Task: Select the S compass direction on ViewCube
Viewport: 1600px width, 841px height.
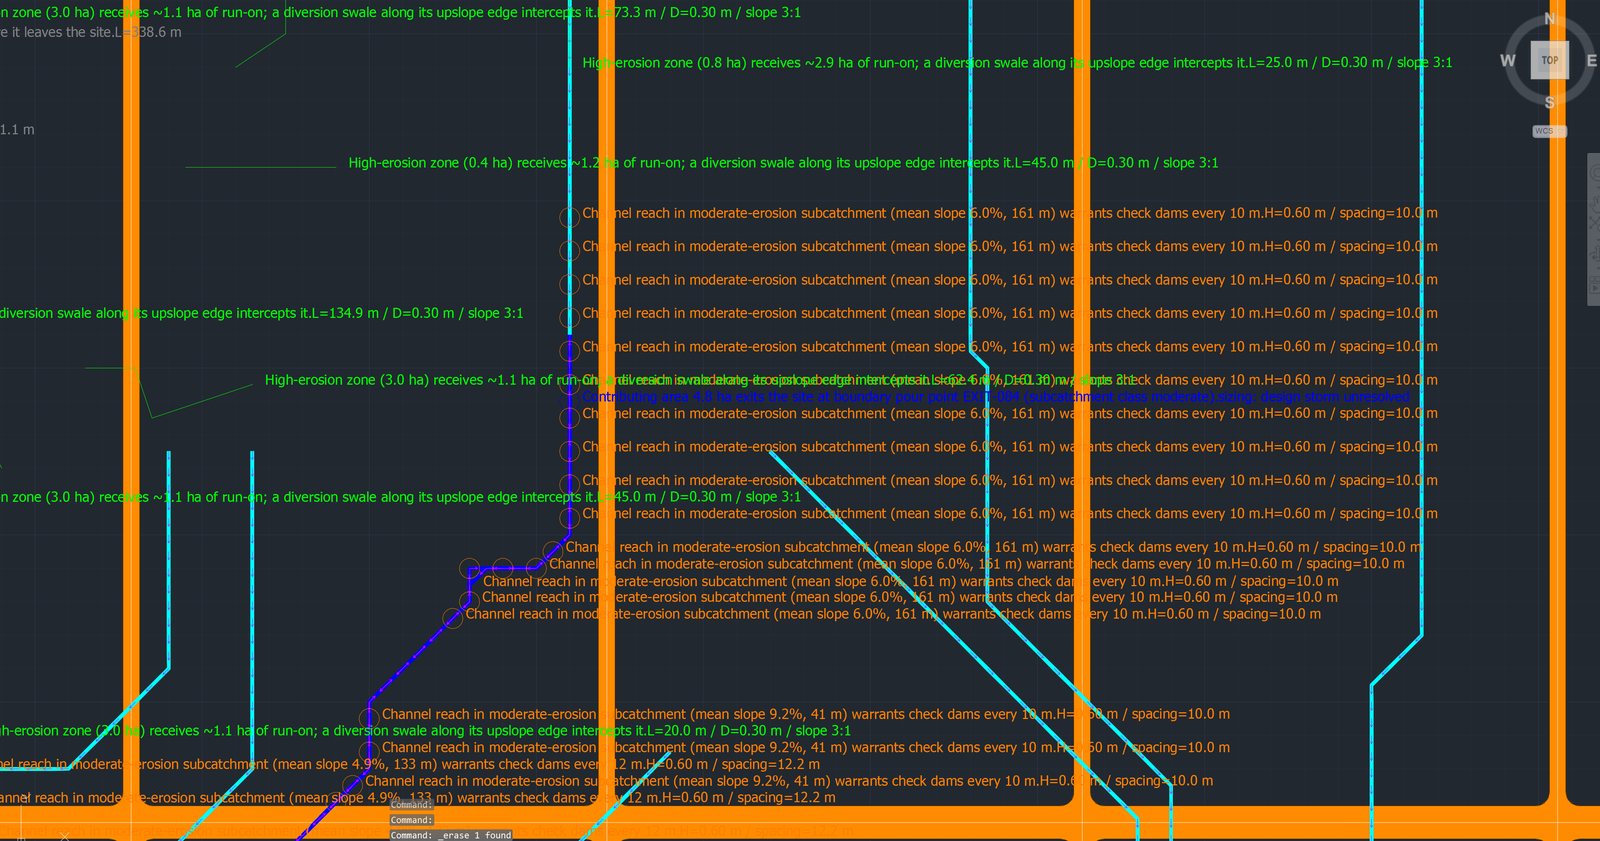Action: [1549, 102]
